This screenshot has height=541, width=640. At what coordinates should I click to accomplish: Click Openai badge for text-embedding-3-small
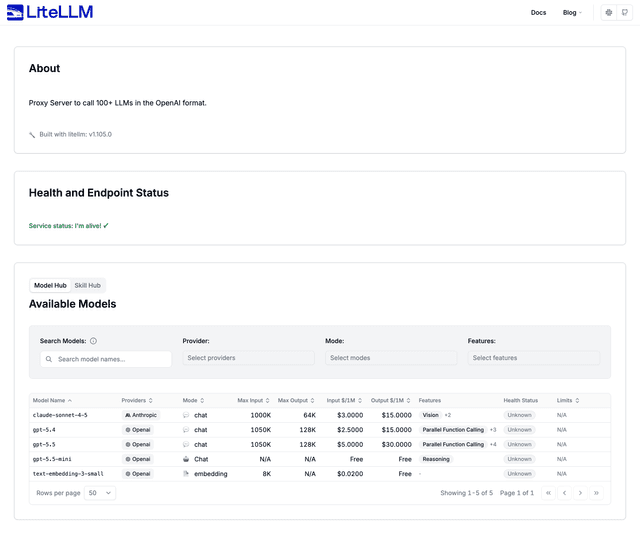coord(138,474)
